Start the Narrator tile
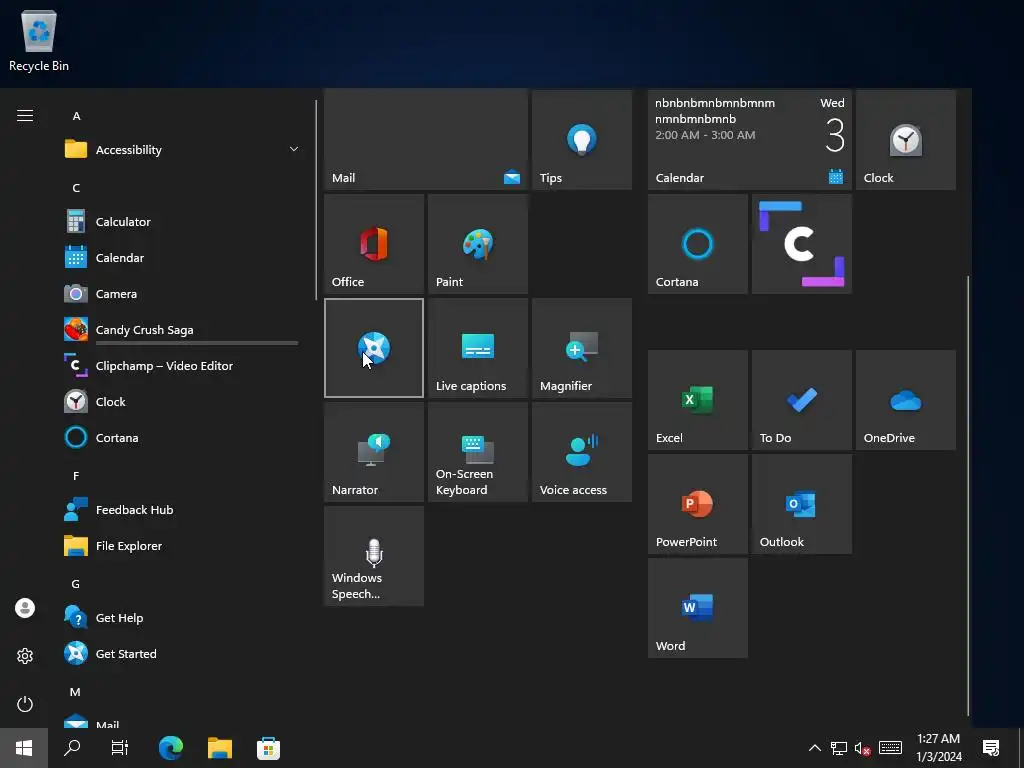 (x=374, y=452)
